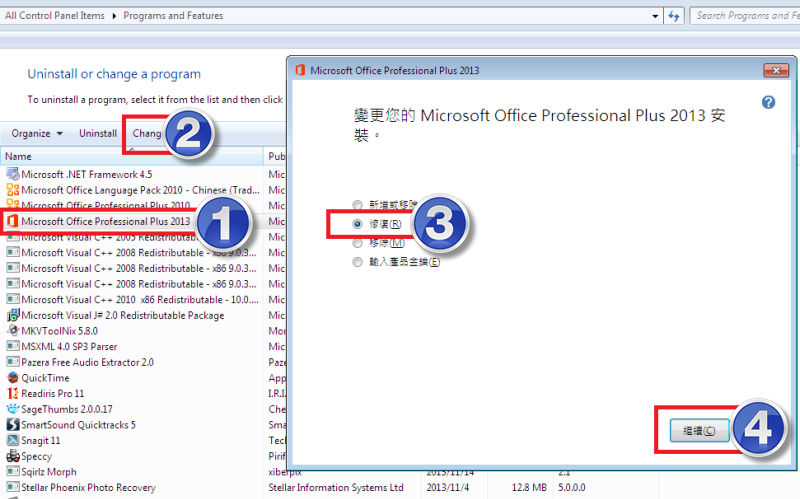This screenshot has height=499, width=800.
Task: Click the 2013/11/4 install date cell
Action: click(x=447, y=488)
